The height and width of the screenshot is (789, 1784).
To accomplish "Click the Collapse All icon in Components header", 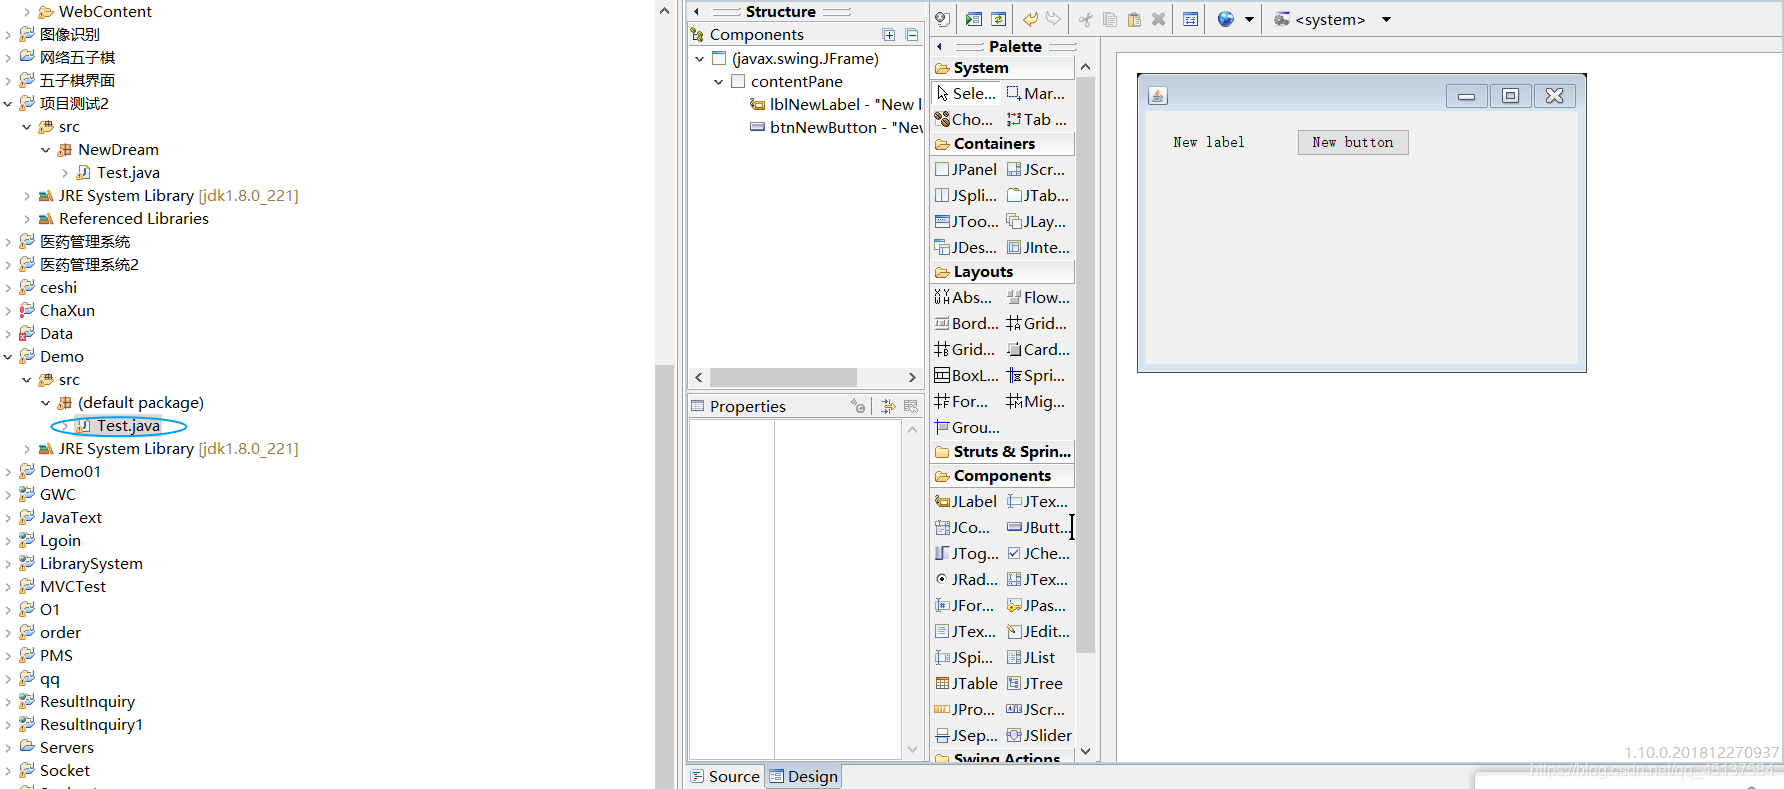I will (912, 35).
